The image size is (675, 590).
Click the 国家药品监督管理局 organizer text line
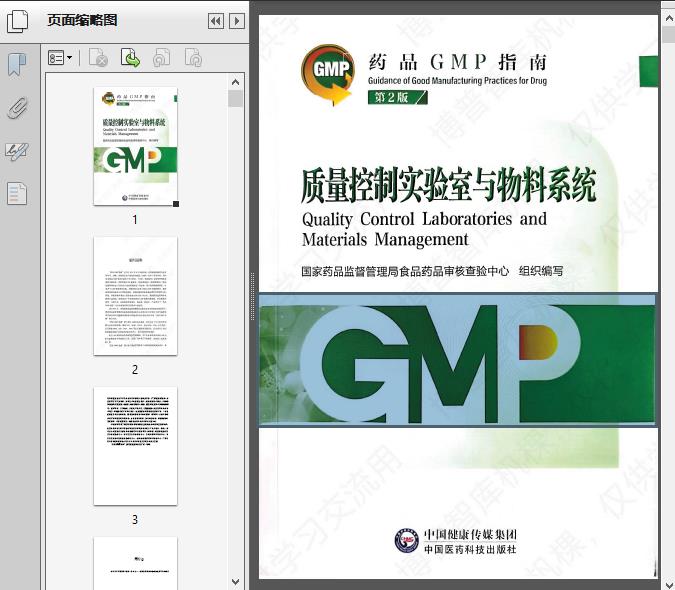[x=432, y=271]
